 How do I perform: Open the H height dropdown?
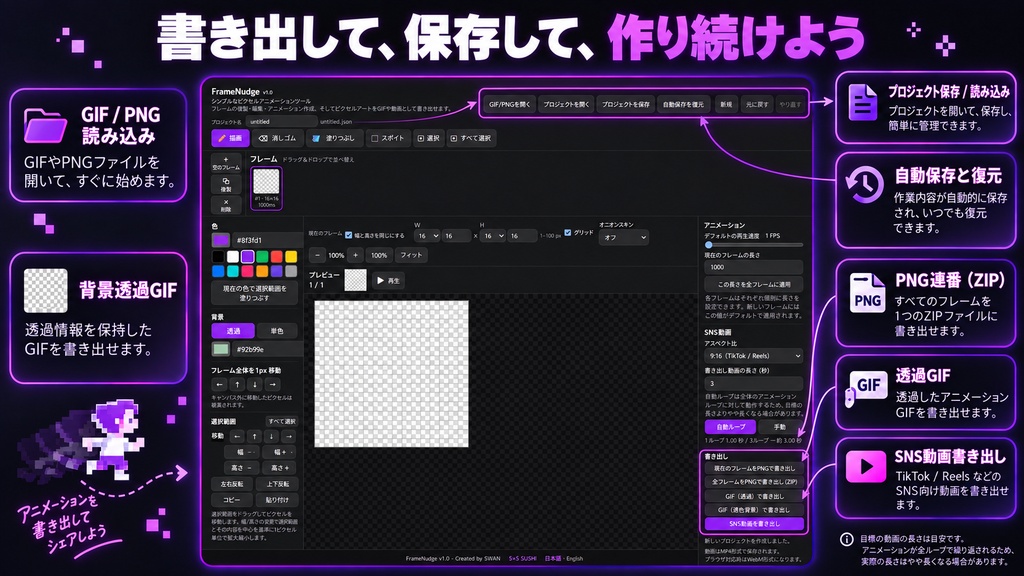pos(493,236)
